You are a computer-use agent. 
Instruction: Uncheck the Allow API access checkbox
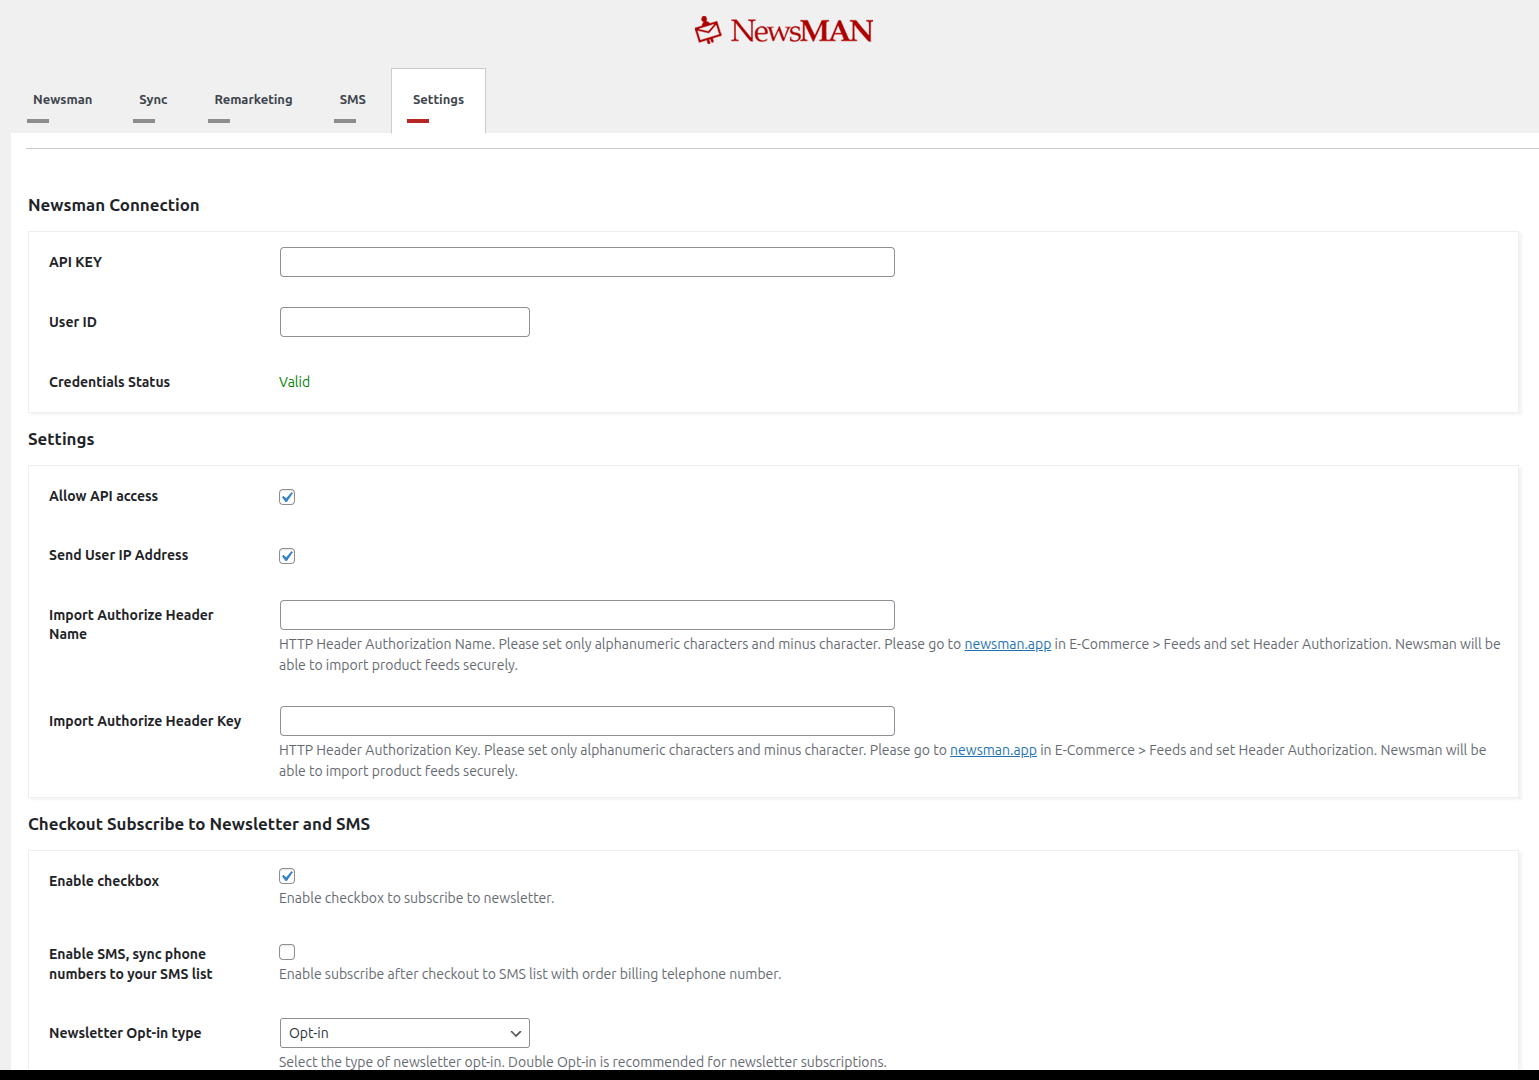[x=287, y=497]
